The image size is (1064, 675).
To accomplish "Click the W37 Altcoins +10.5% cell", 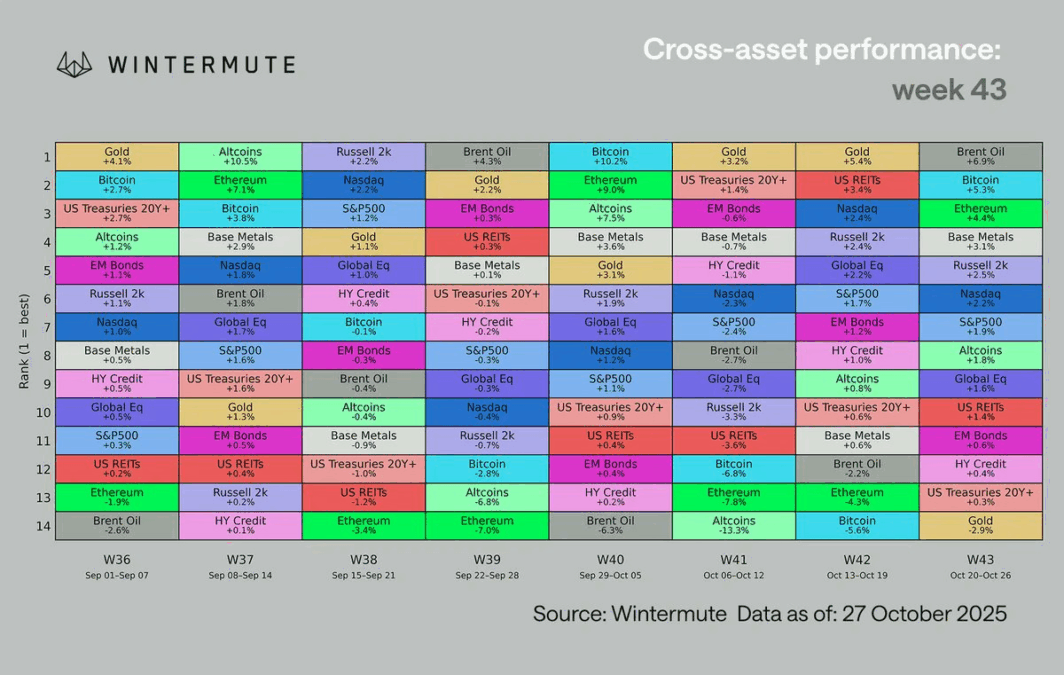I will point(240,157).
